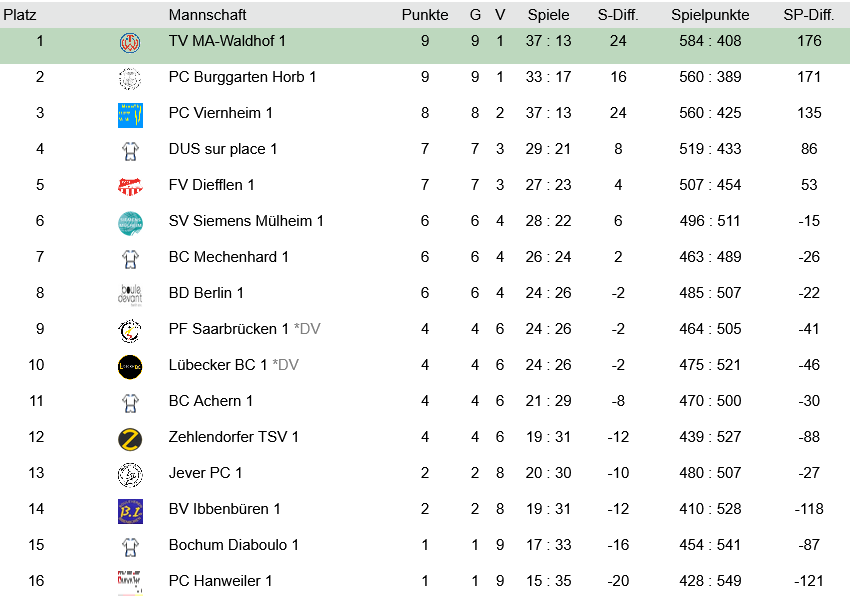The height and width of the screenshot is (613, 852).
Task: Open the BC Mechenhard 1 team link
Action: [228, 257]
